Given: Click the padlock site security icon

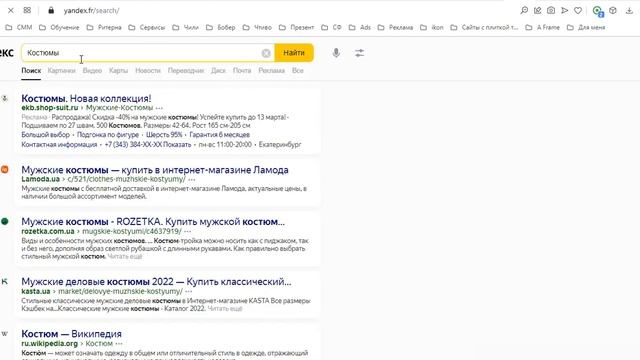Looking at the screenshot, I should pyautogui.click(x=51, y=11).
